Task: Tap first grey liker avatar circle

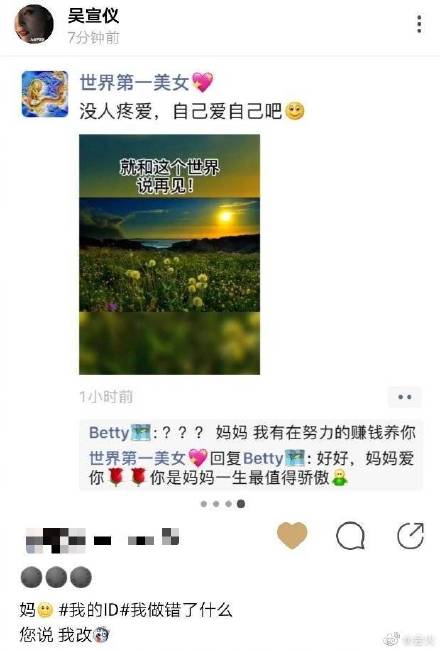Action: (x=32, y=578)
